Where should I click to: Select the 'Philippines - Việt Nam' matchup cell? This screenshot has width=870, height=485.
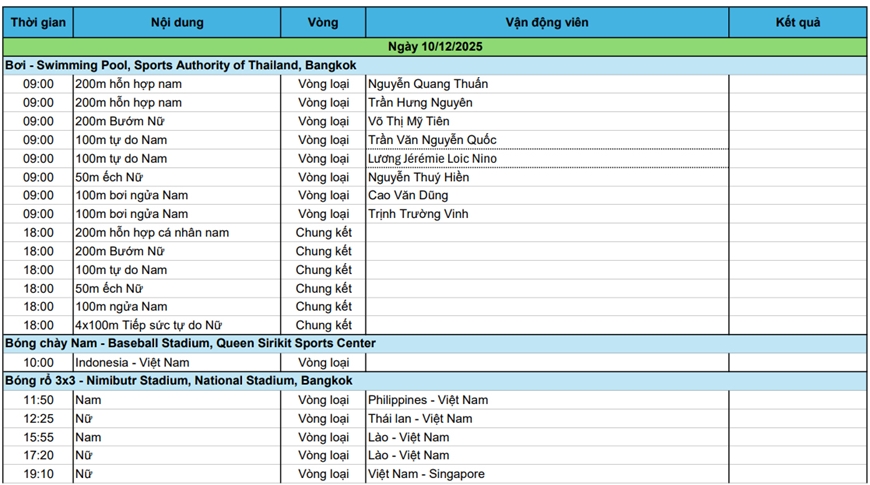[x=428, y=400]
